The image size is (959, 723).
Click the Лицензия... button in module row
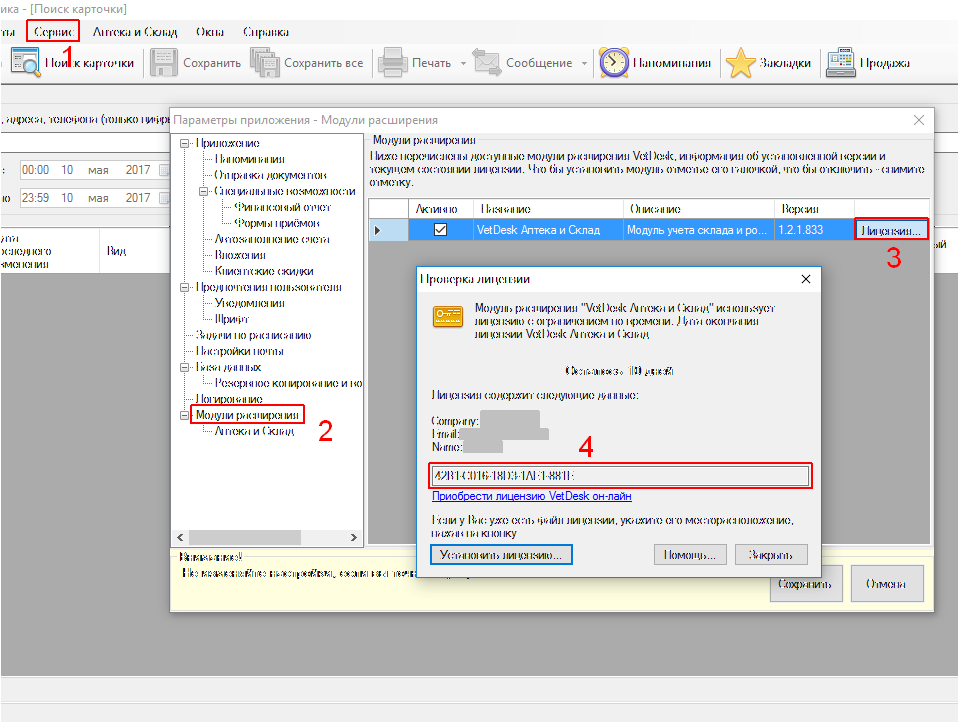tap(891, 230)
